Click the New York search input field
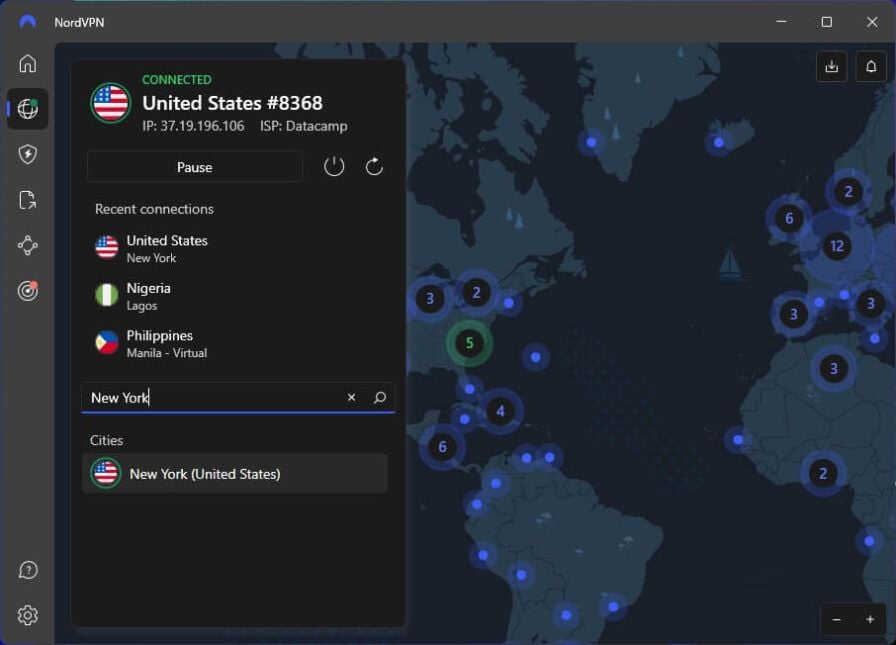 click(x=214, y=398)
